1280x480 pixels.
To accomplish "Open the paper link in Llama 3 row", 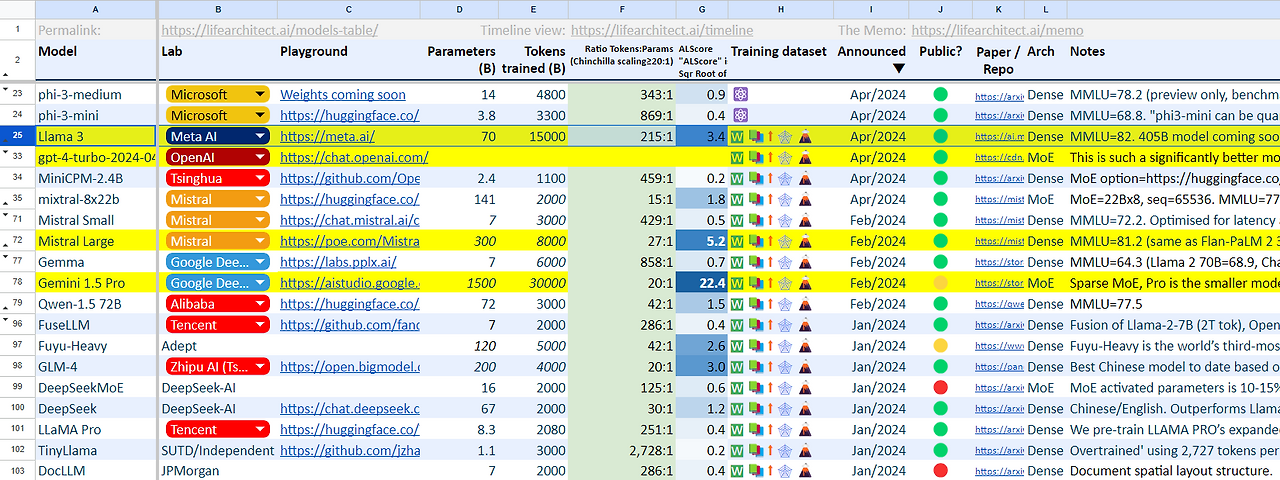I will [x=999, y=136].
